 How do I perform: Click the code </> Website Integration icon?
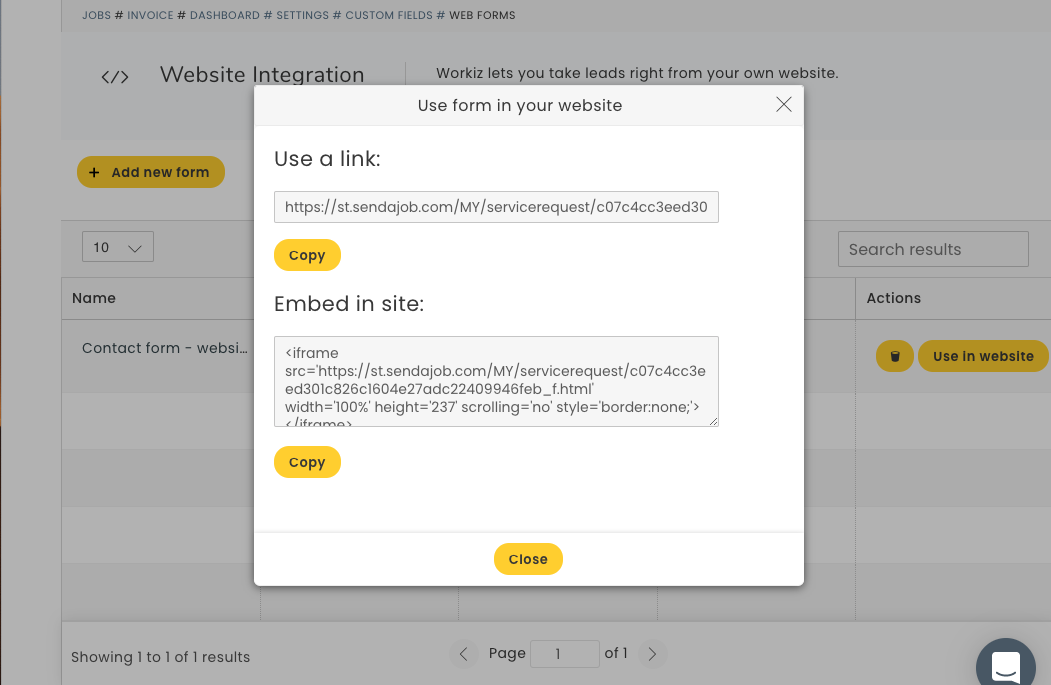click(114, 76)
